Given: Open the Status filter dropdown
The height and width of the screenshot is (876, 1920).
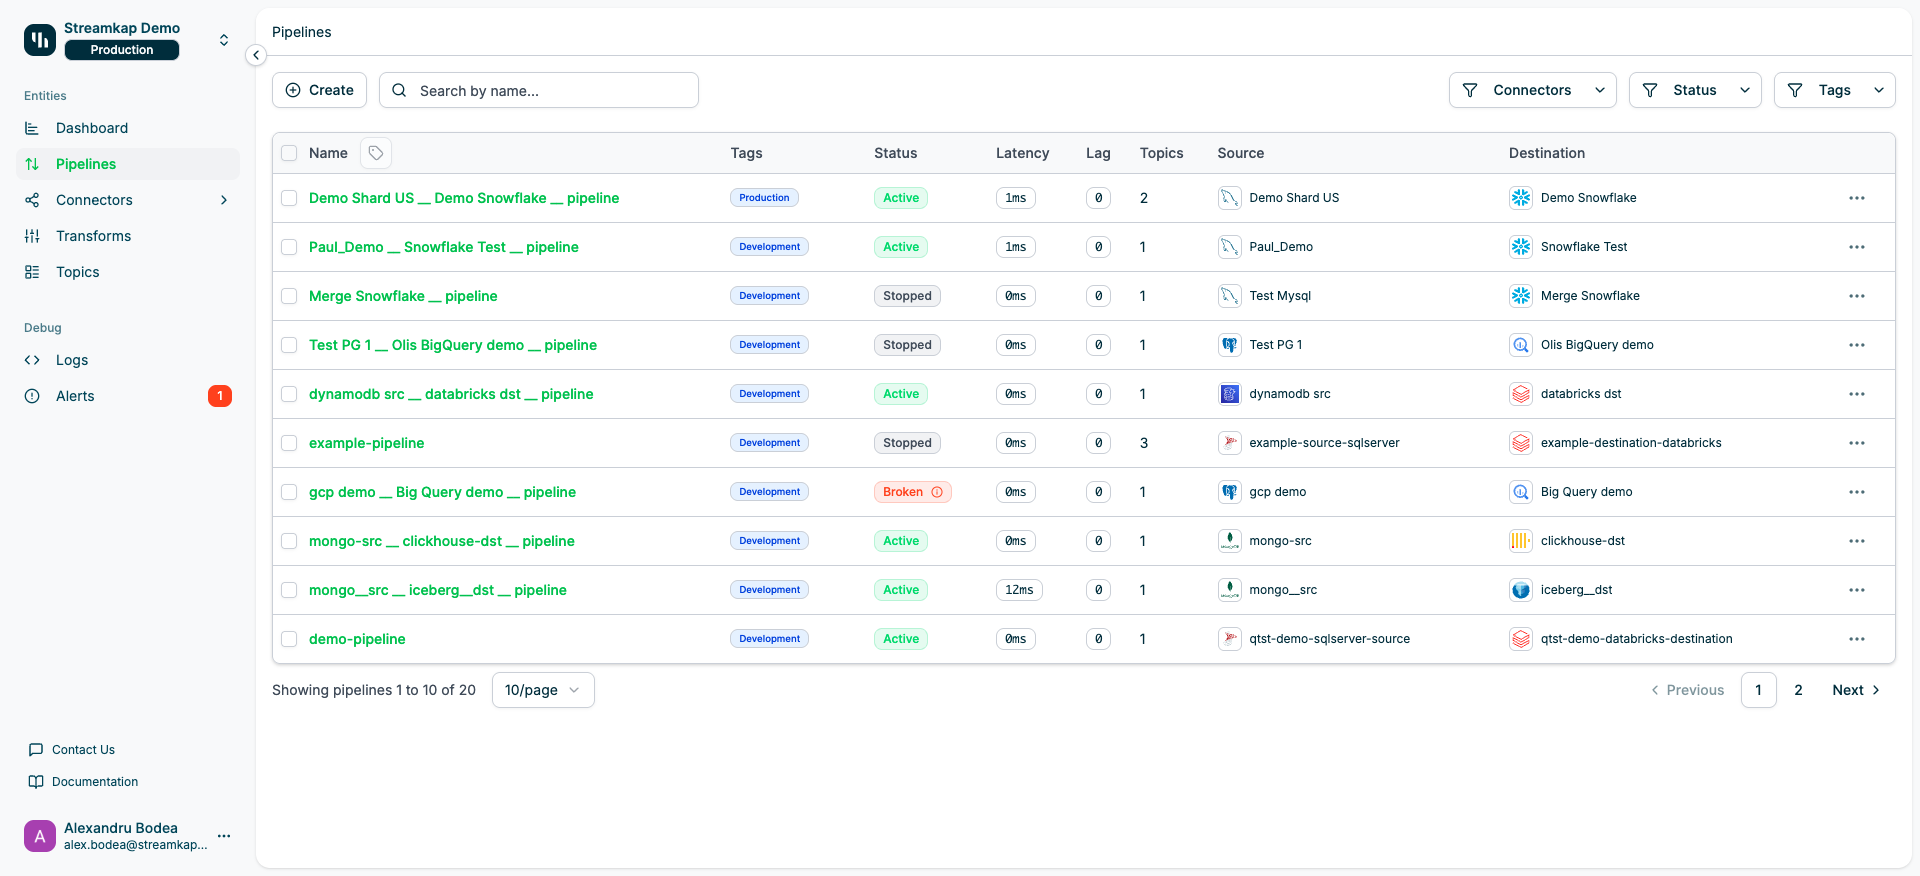Looking at the screenshot, I should [1695, 90].
